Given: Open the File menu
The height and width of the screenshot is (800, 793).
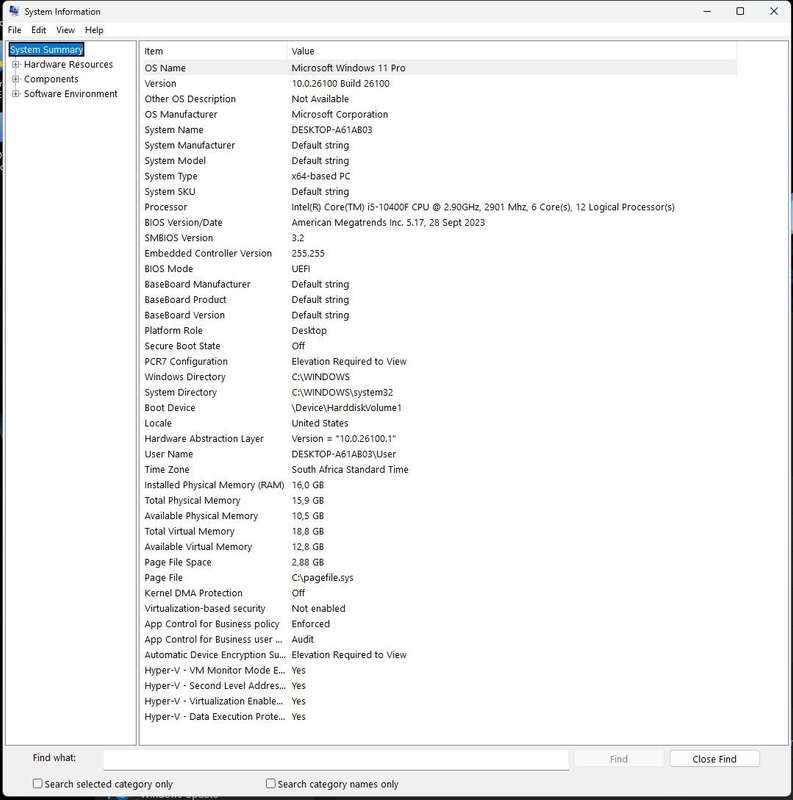Looking at the screenshot, I should coord(14,30).
